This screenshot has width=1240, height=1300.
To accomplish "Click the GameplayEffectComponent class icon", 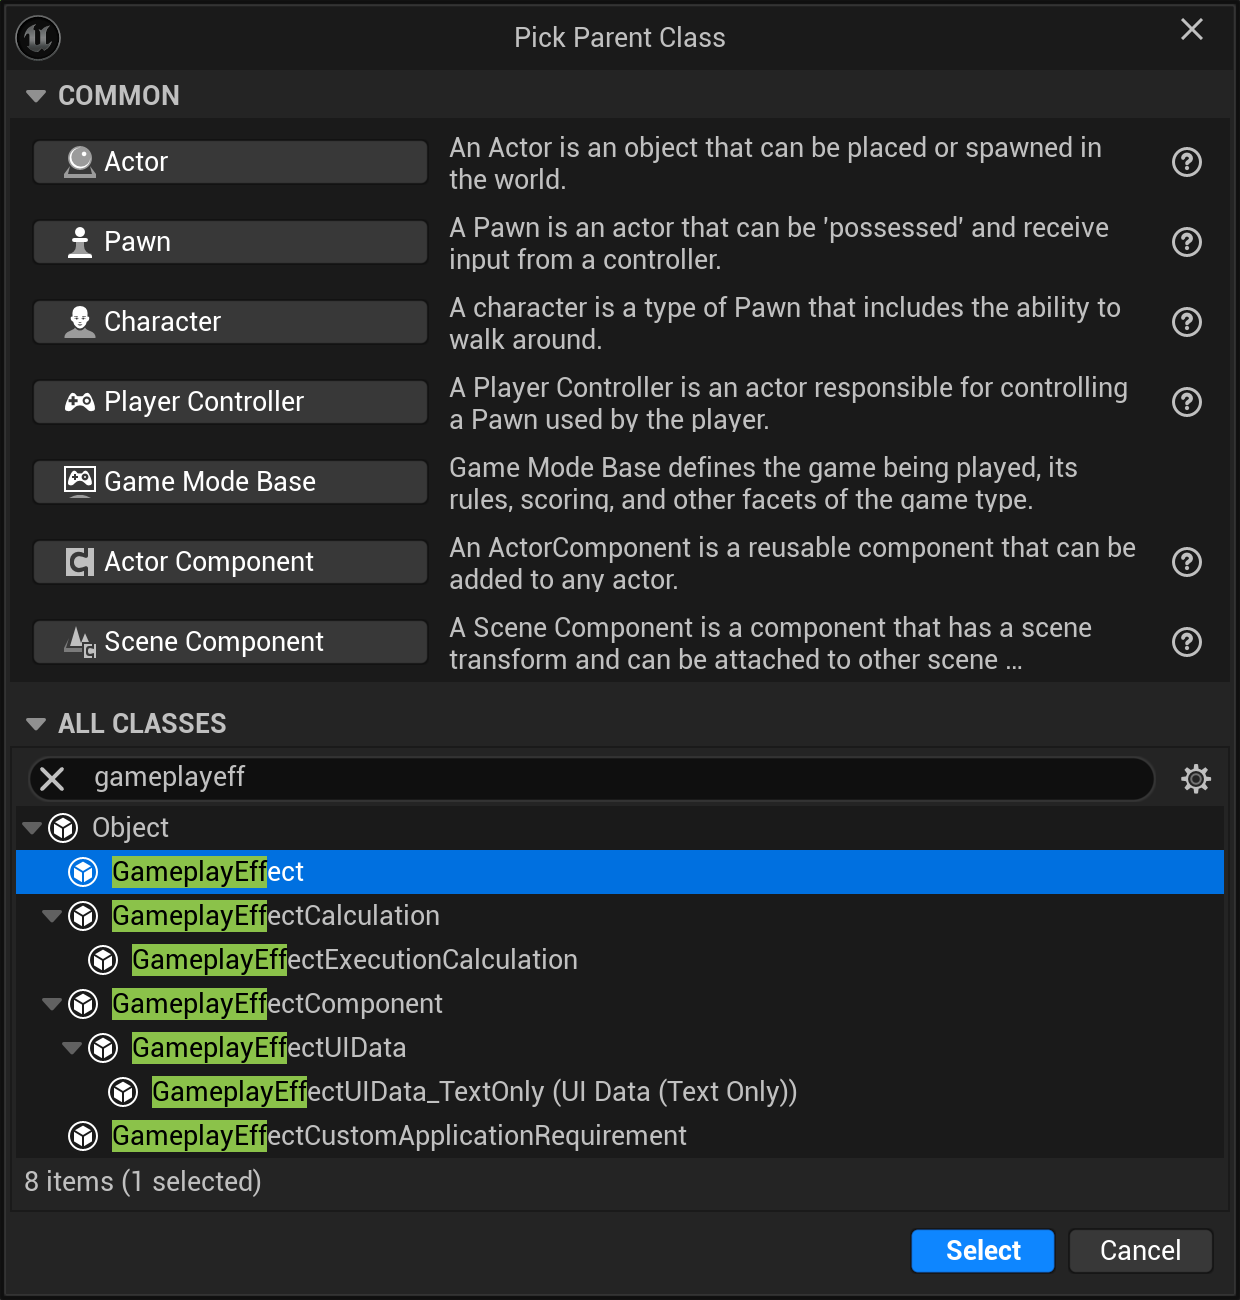I will click(x=83, y=1004).
